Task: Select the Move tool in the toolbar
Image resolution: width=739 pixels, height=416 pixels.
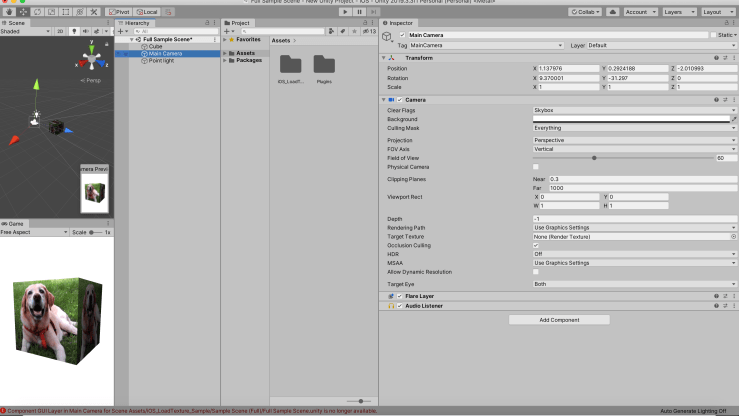Action: [x=22, y=12]
